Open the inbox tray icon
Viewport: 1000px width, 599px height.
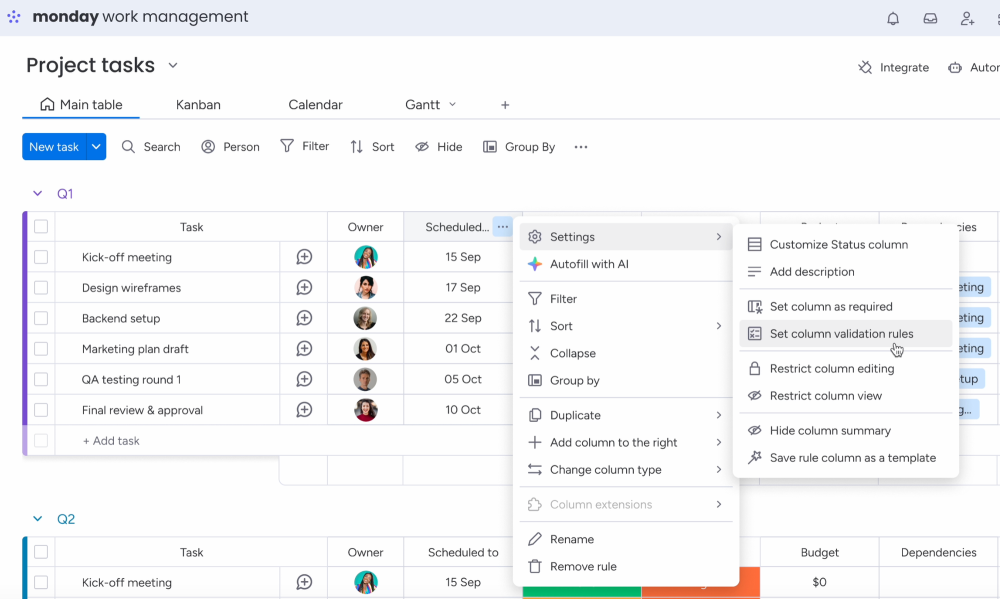930,18
